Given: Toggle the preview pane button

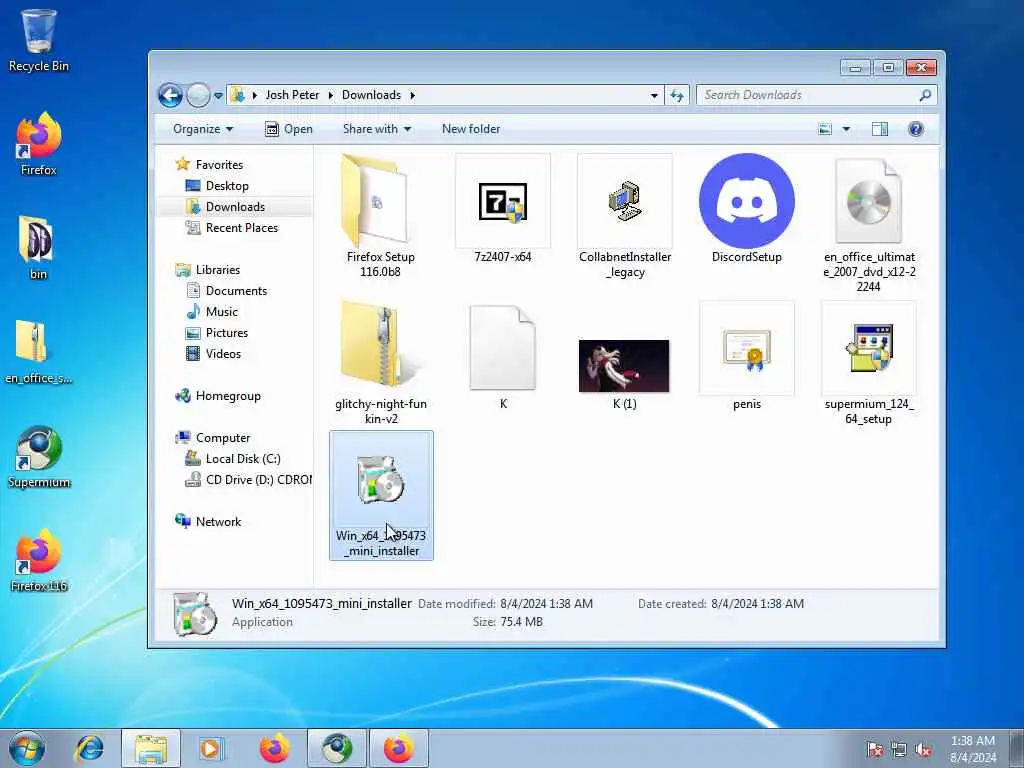Looking at the screenshot, I should tap(880, 129).
